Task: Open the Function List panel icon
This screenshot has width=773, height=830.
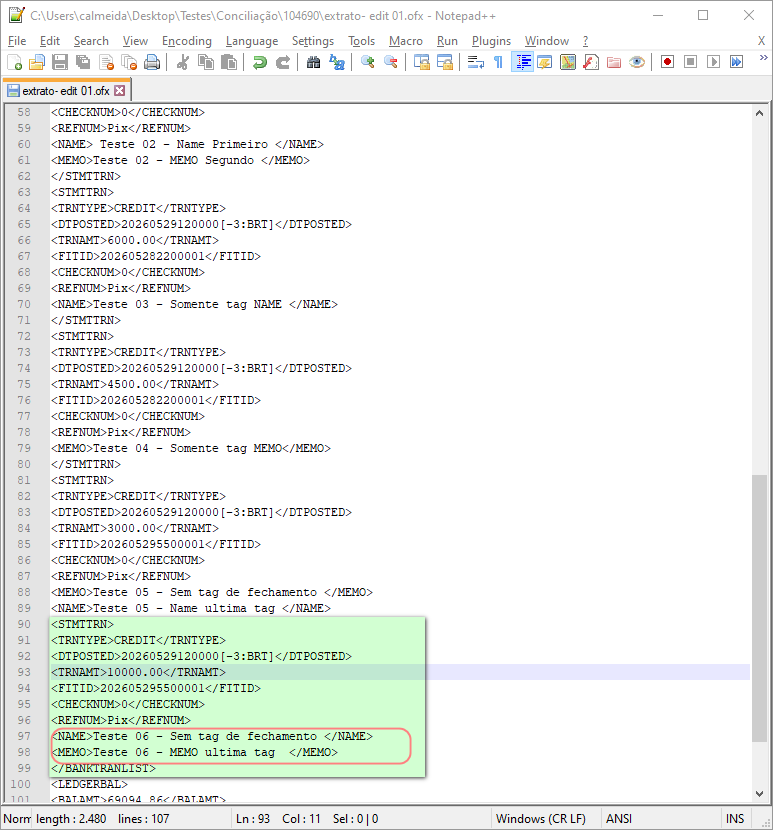Action: click(x=591, y=62)
